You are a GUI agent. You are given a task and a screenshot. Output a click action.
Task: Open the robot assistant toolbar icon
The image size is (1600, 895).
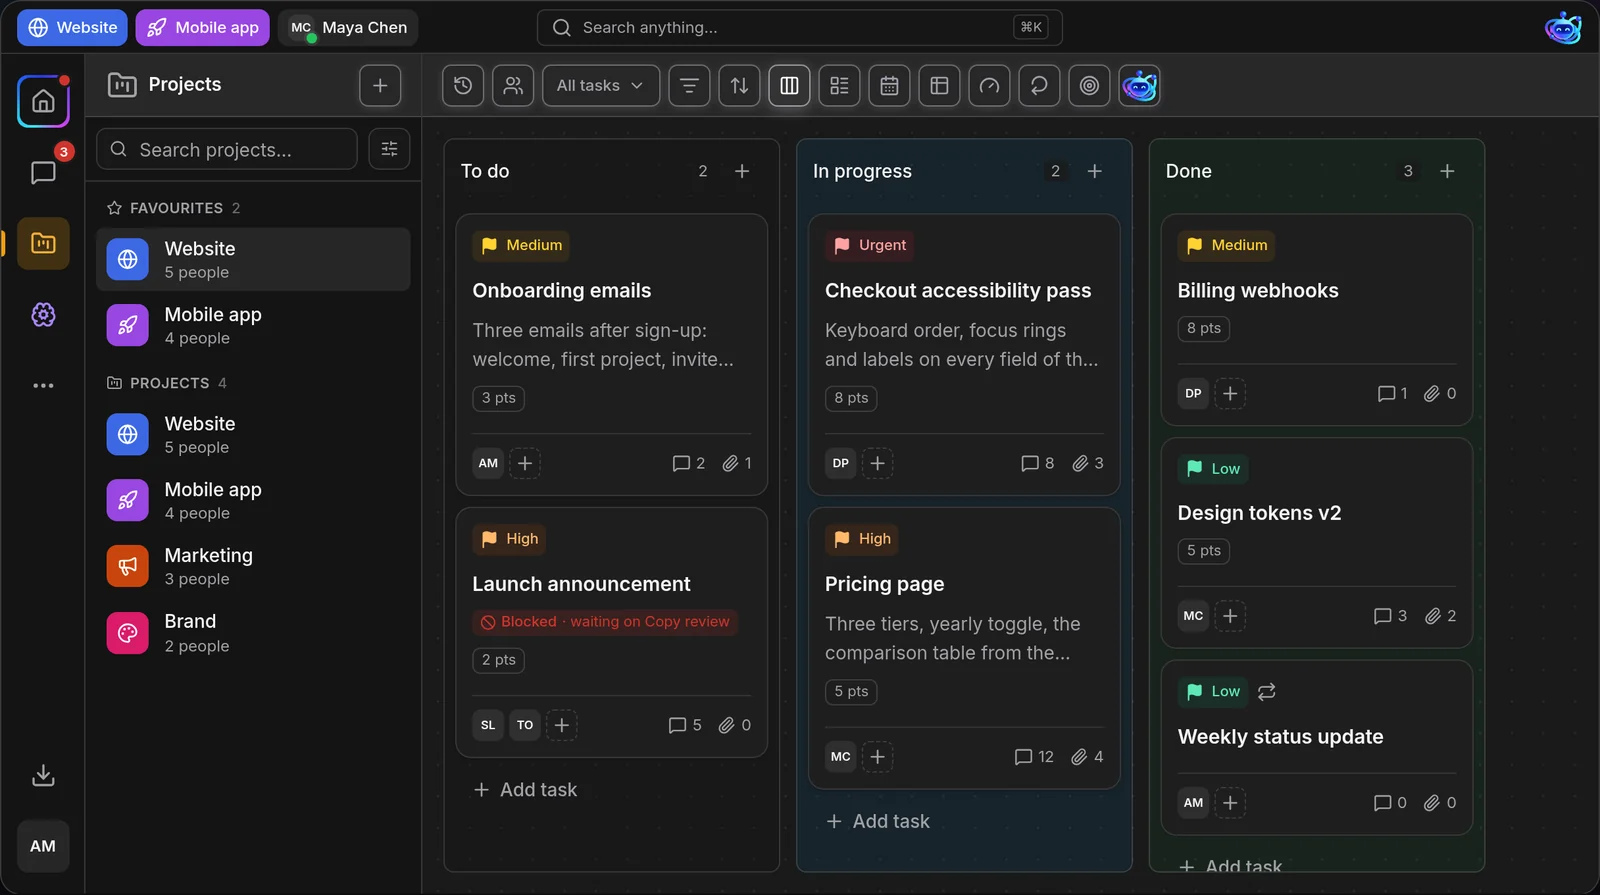1139,86
